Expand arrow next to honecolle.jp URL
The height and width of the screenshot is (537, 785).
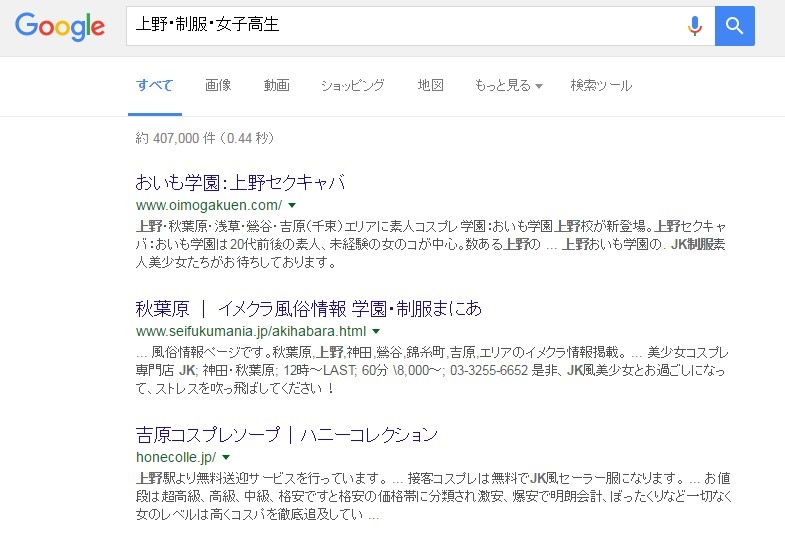[226, 457]
